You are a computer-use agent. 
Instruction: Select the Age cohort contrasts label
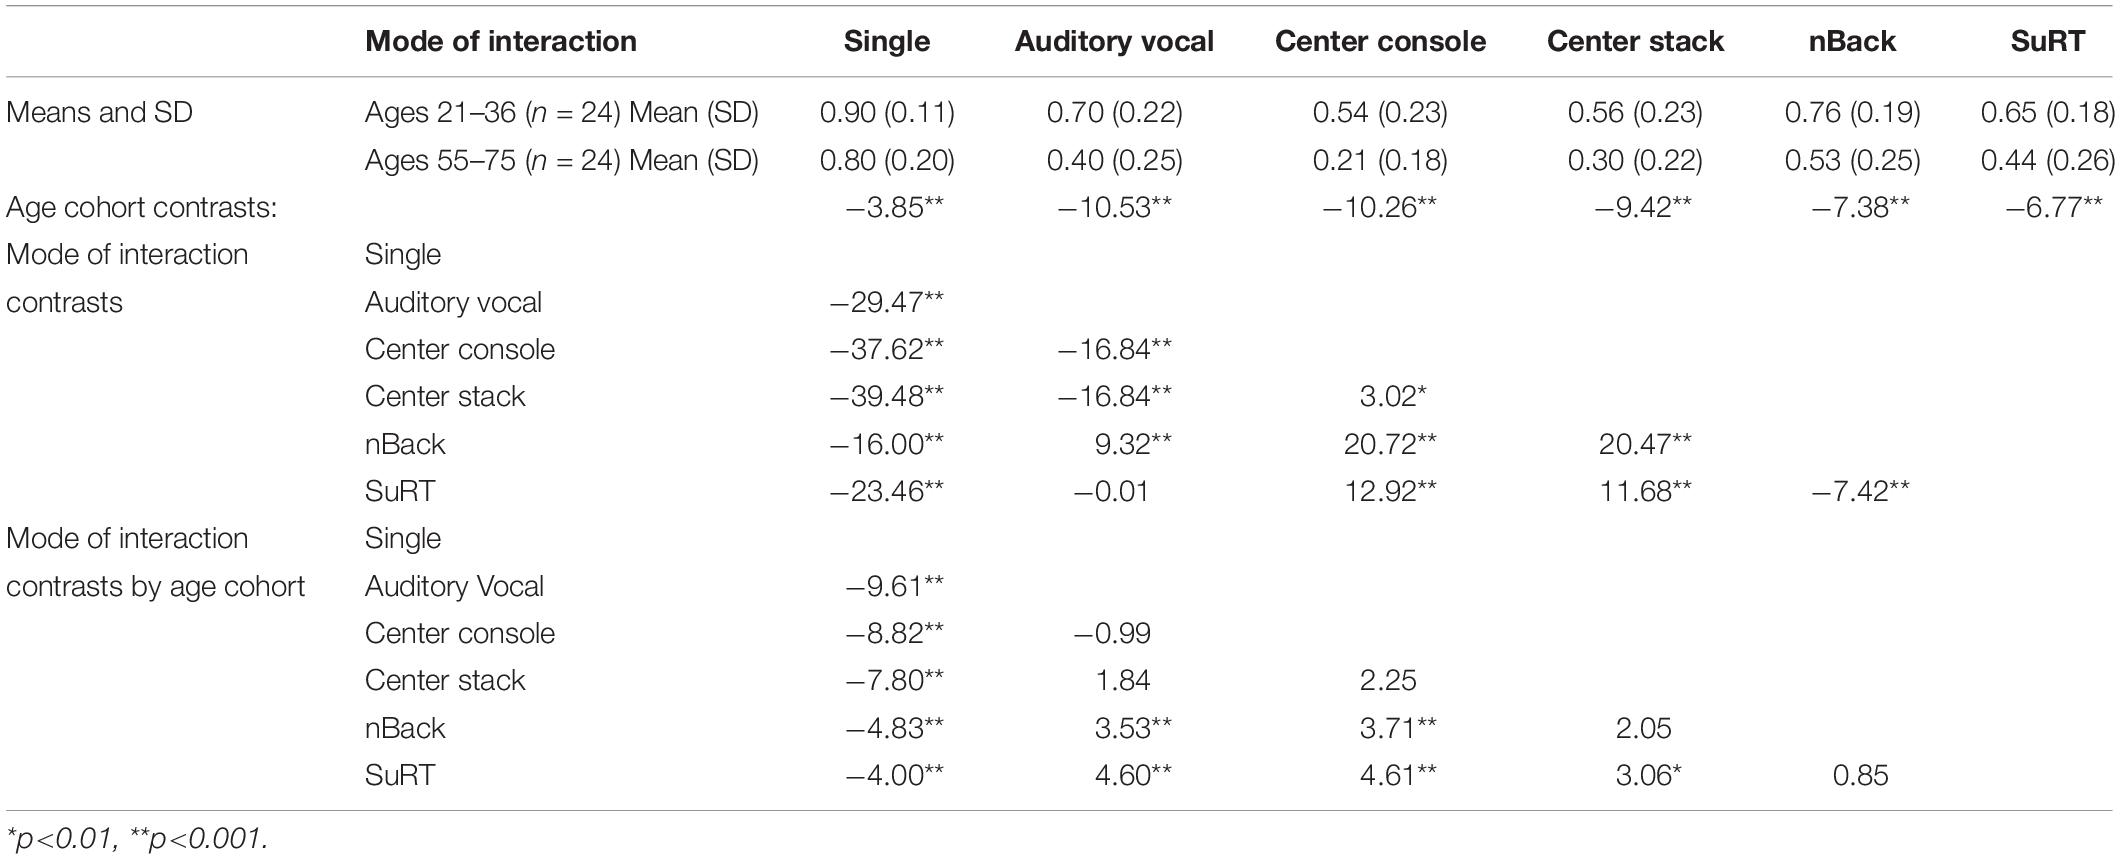pyautogui.click(x=141, y=207)
